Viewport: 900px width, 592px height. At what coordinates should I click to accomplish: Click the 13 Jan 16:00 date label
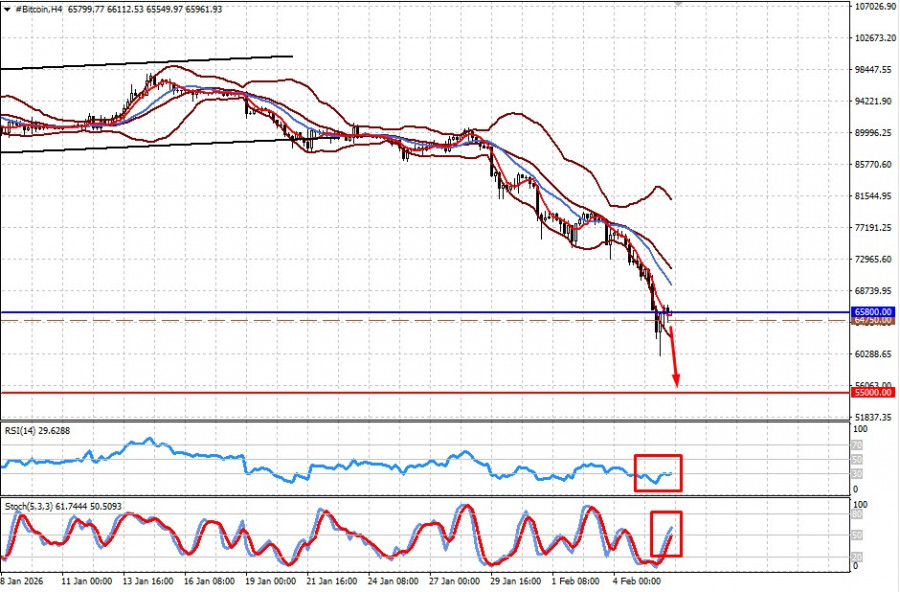click(146, 580)
